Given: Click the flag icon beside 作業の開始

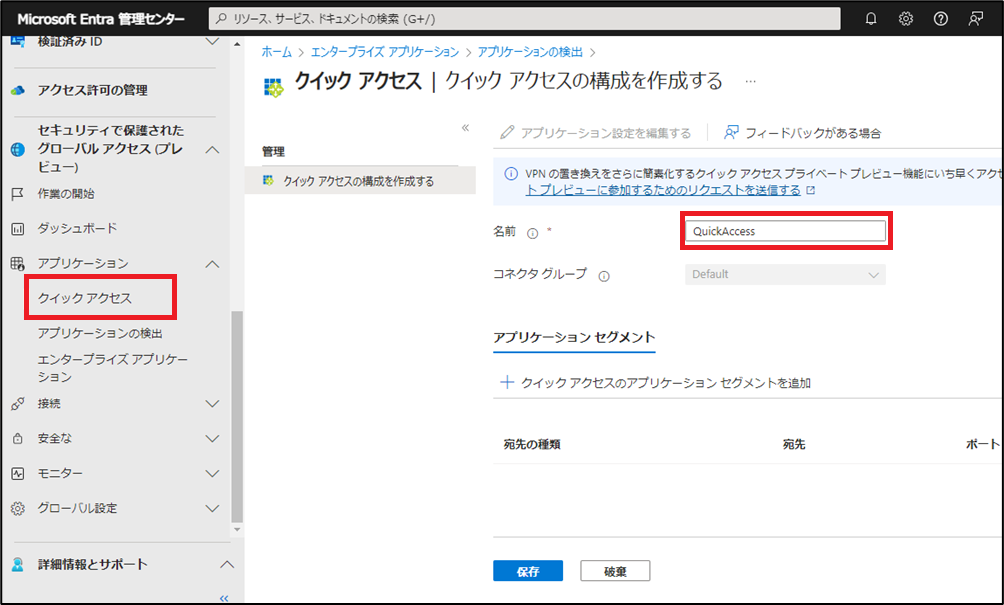Looking at the screenshot, I should click(x=18, y=194).
